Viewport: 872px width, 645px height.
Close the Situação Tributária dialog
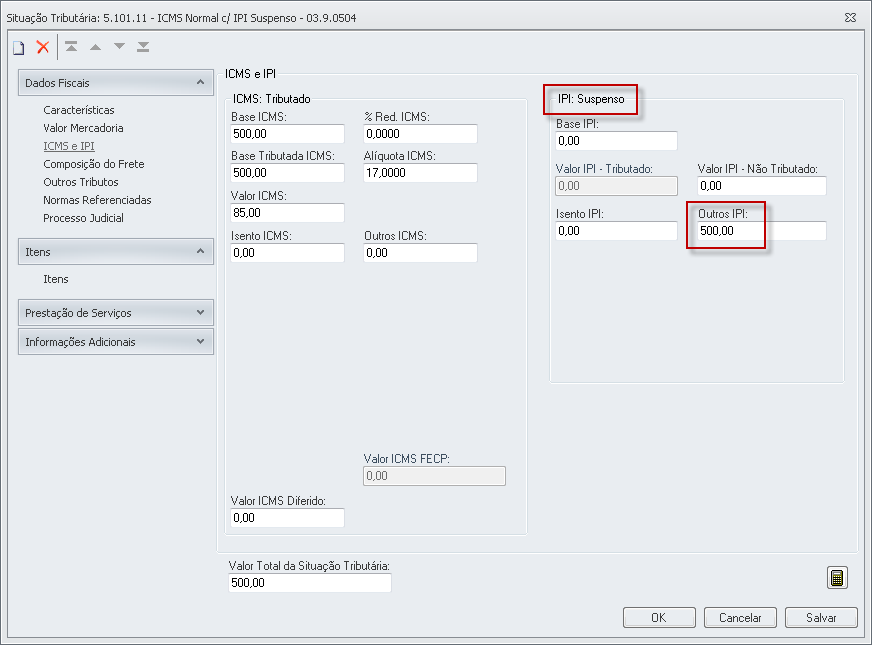pos(849,17)
